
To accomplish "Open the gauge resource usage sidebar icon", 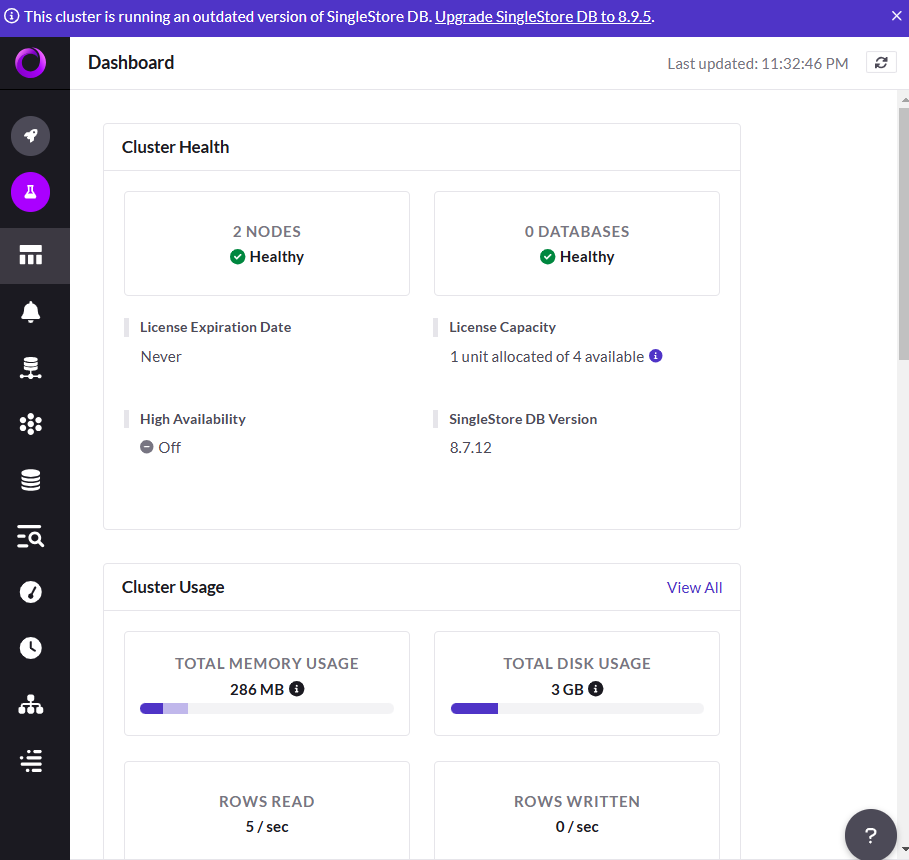I will click(x=31, y=592).
